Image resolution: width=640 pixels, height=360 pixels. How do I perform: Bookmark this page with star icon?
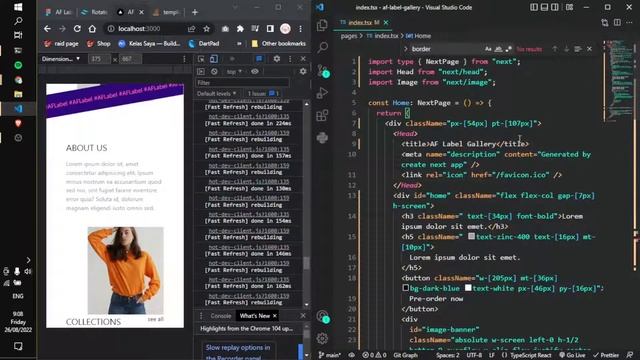(x=207, y=29)
